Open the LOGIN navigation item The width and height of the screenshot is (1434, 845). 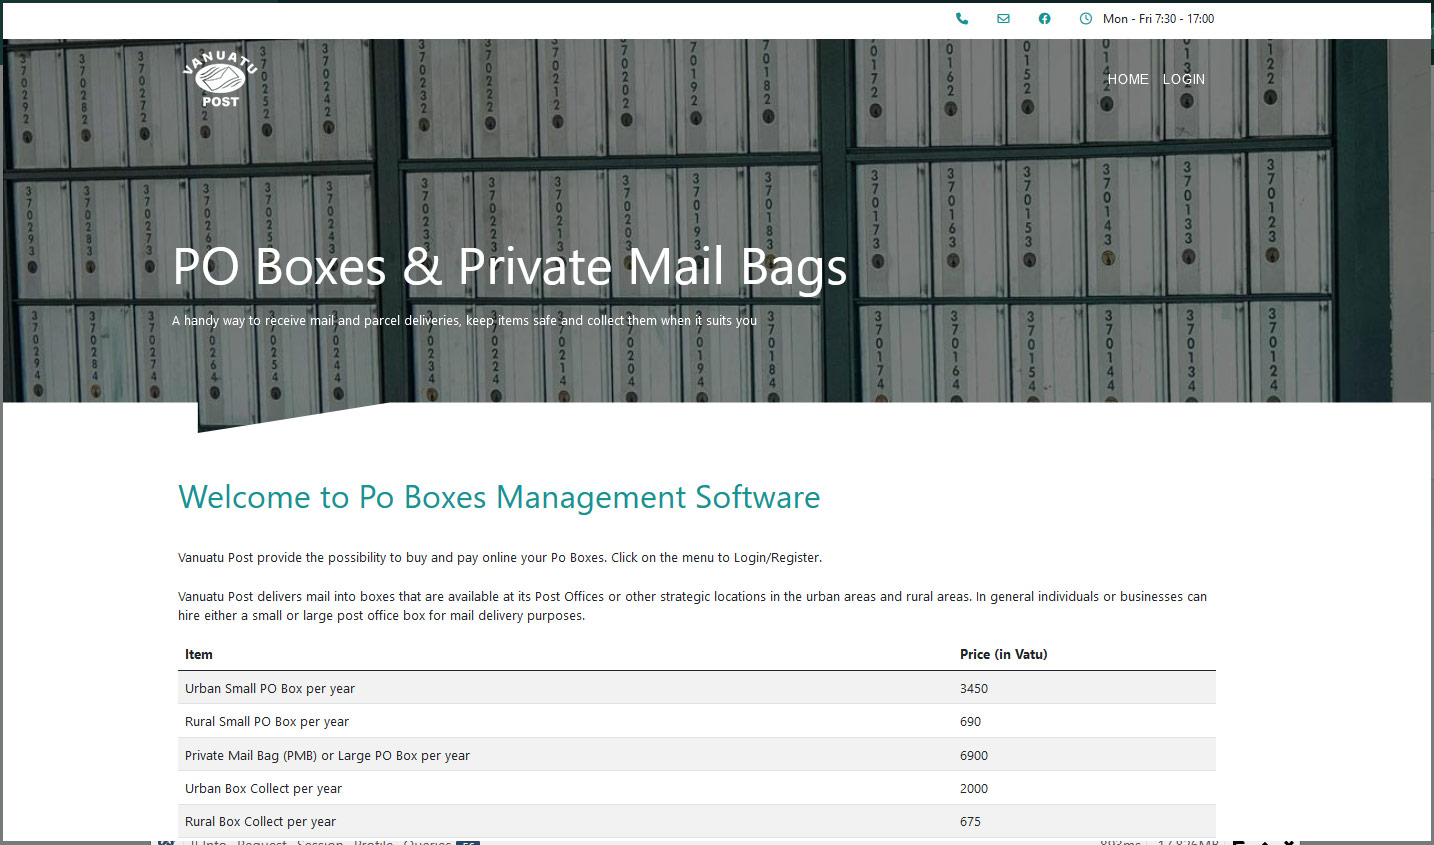click(1183, 79)
